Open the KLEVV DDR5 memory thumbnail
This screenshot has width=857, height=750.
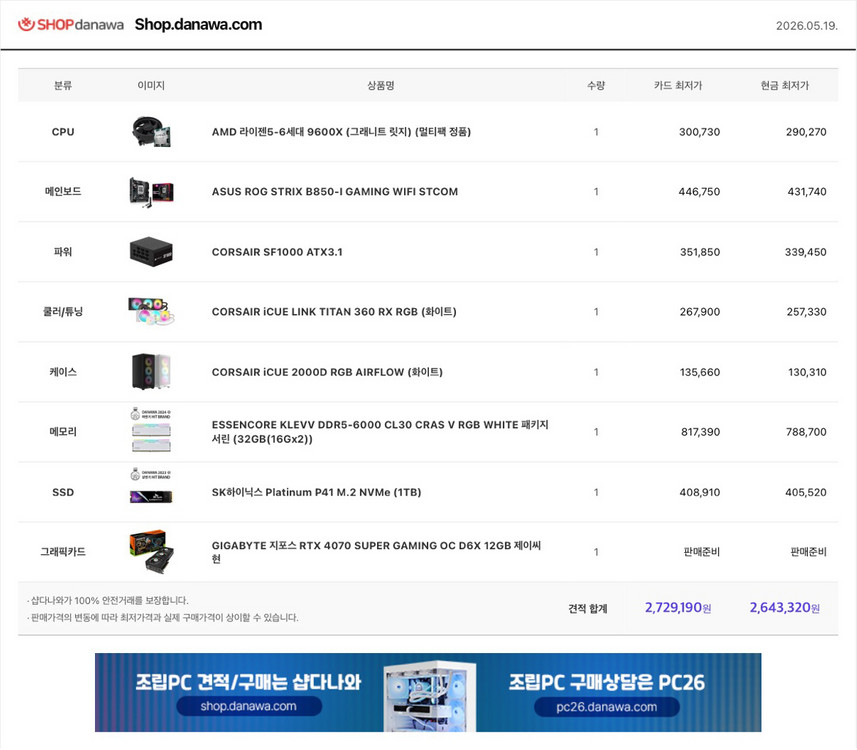pos(151,437)
